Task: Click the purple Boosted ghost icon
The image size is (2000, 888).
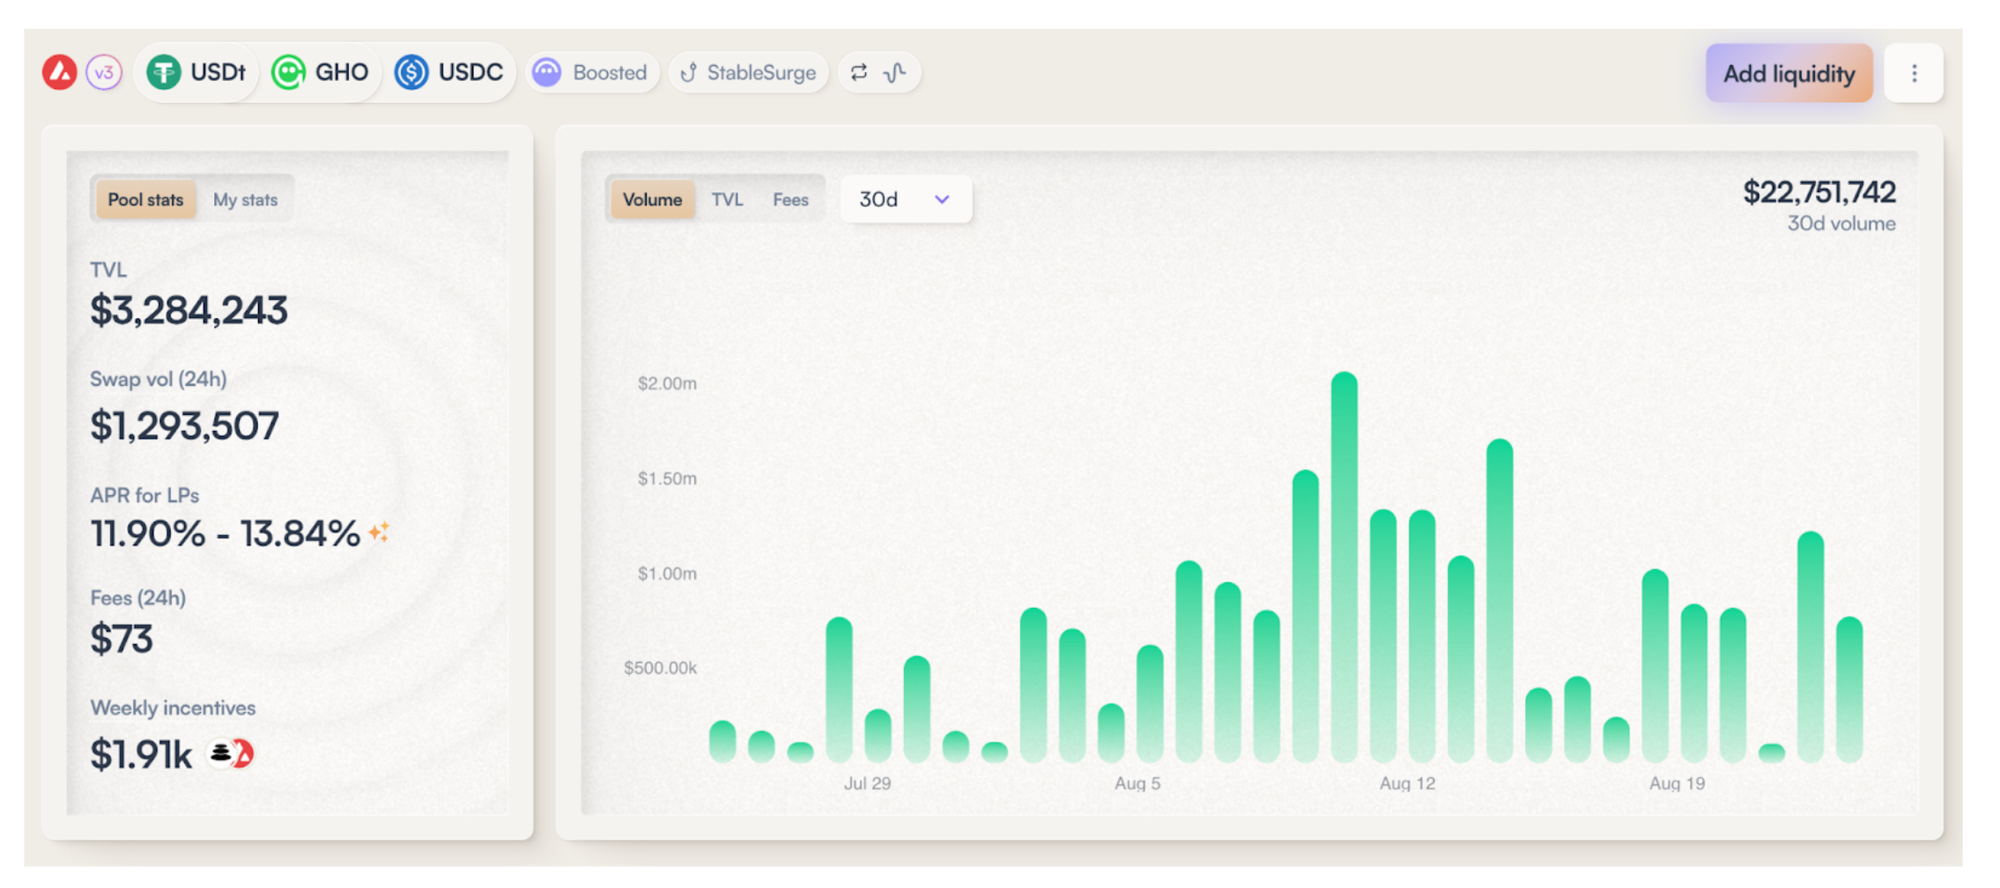Action: click(547, 72)
